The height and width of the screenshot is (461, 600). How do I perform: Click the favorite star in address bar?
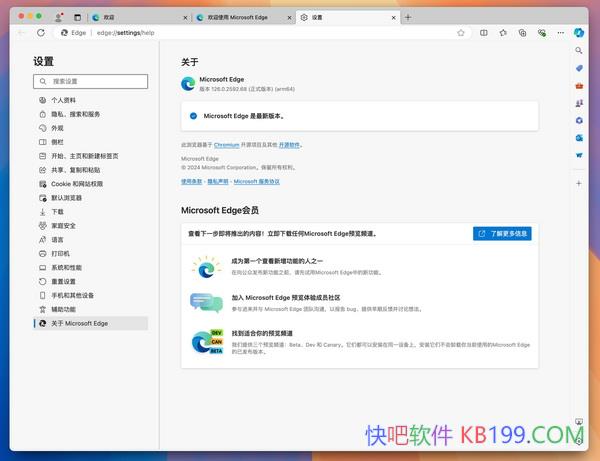[x=461, y=32]
